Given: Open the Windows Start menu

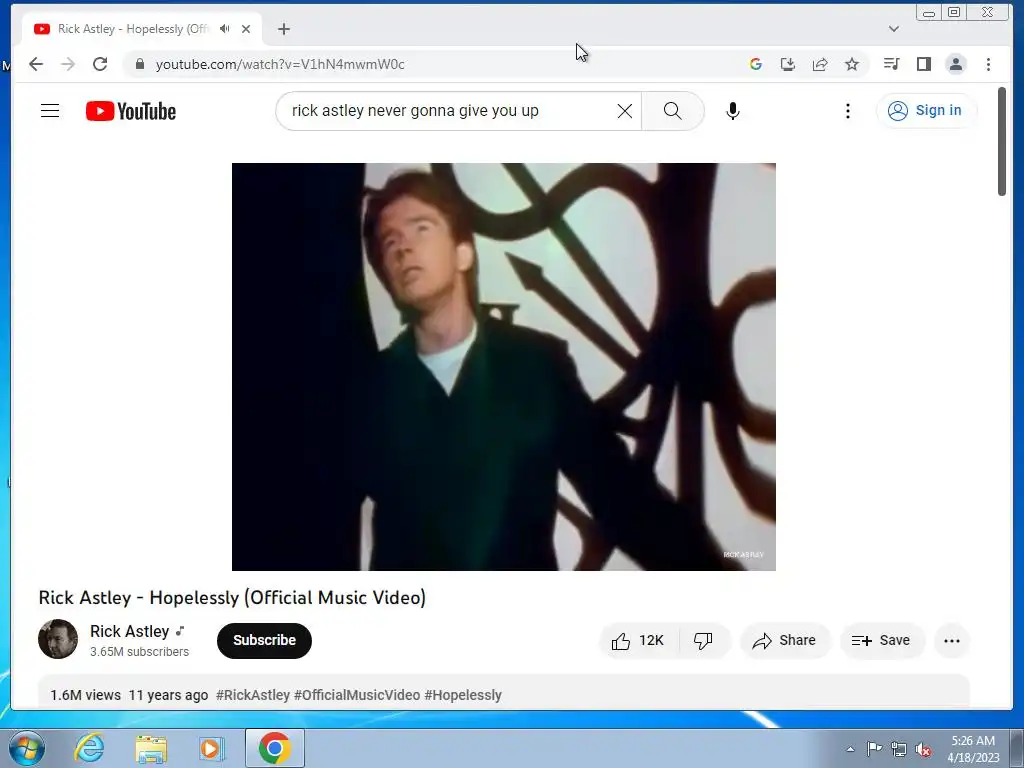Looking at the screenshot, I should [x=26, y=748].
